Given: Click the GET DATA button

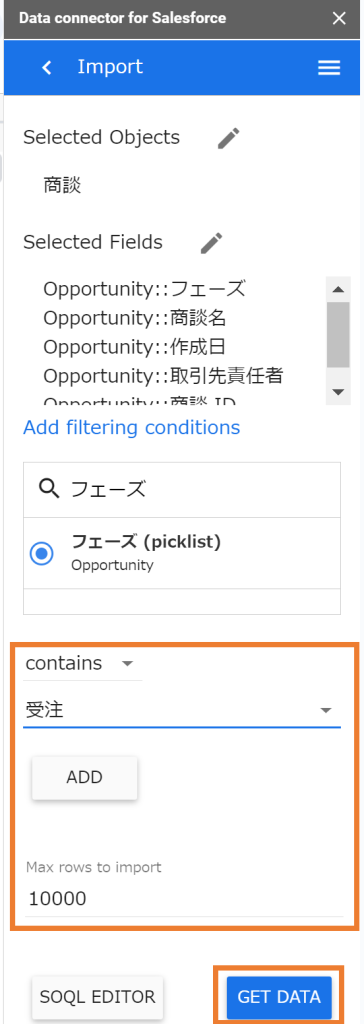Looking at the screenshot, I should pyautogui.click(x=279, y=997).
